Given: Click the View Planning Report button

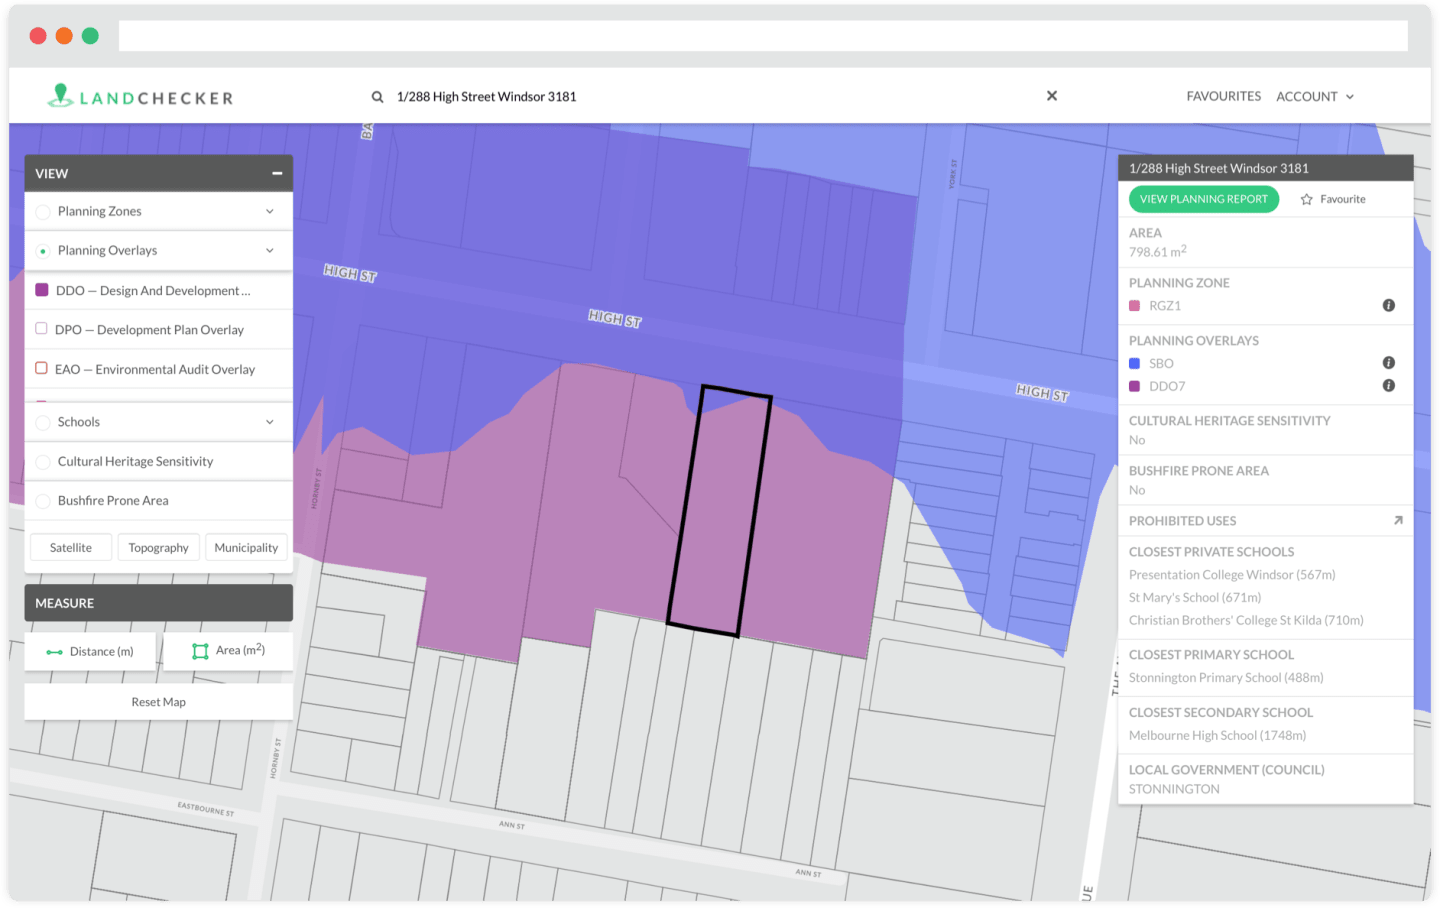Looking at the screenshot, I should [1203, 199].
